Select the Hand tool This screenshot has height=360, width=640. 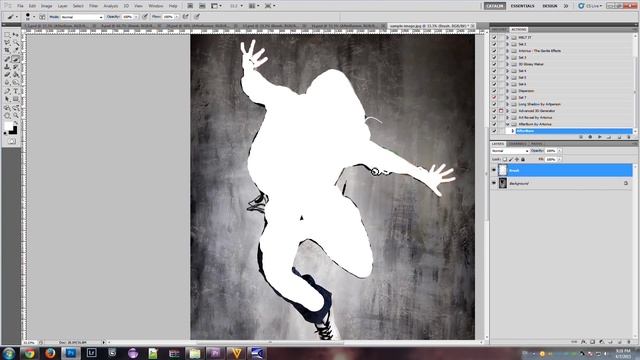pyautogui.click(x=7, y=116)
